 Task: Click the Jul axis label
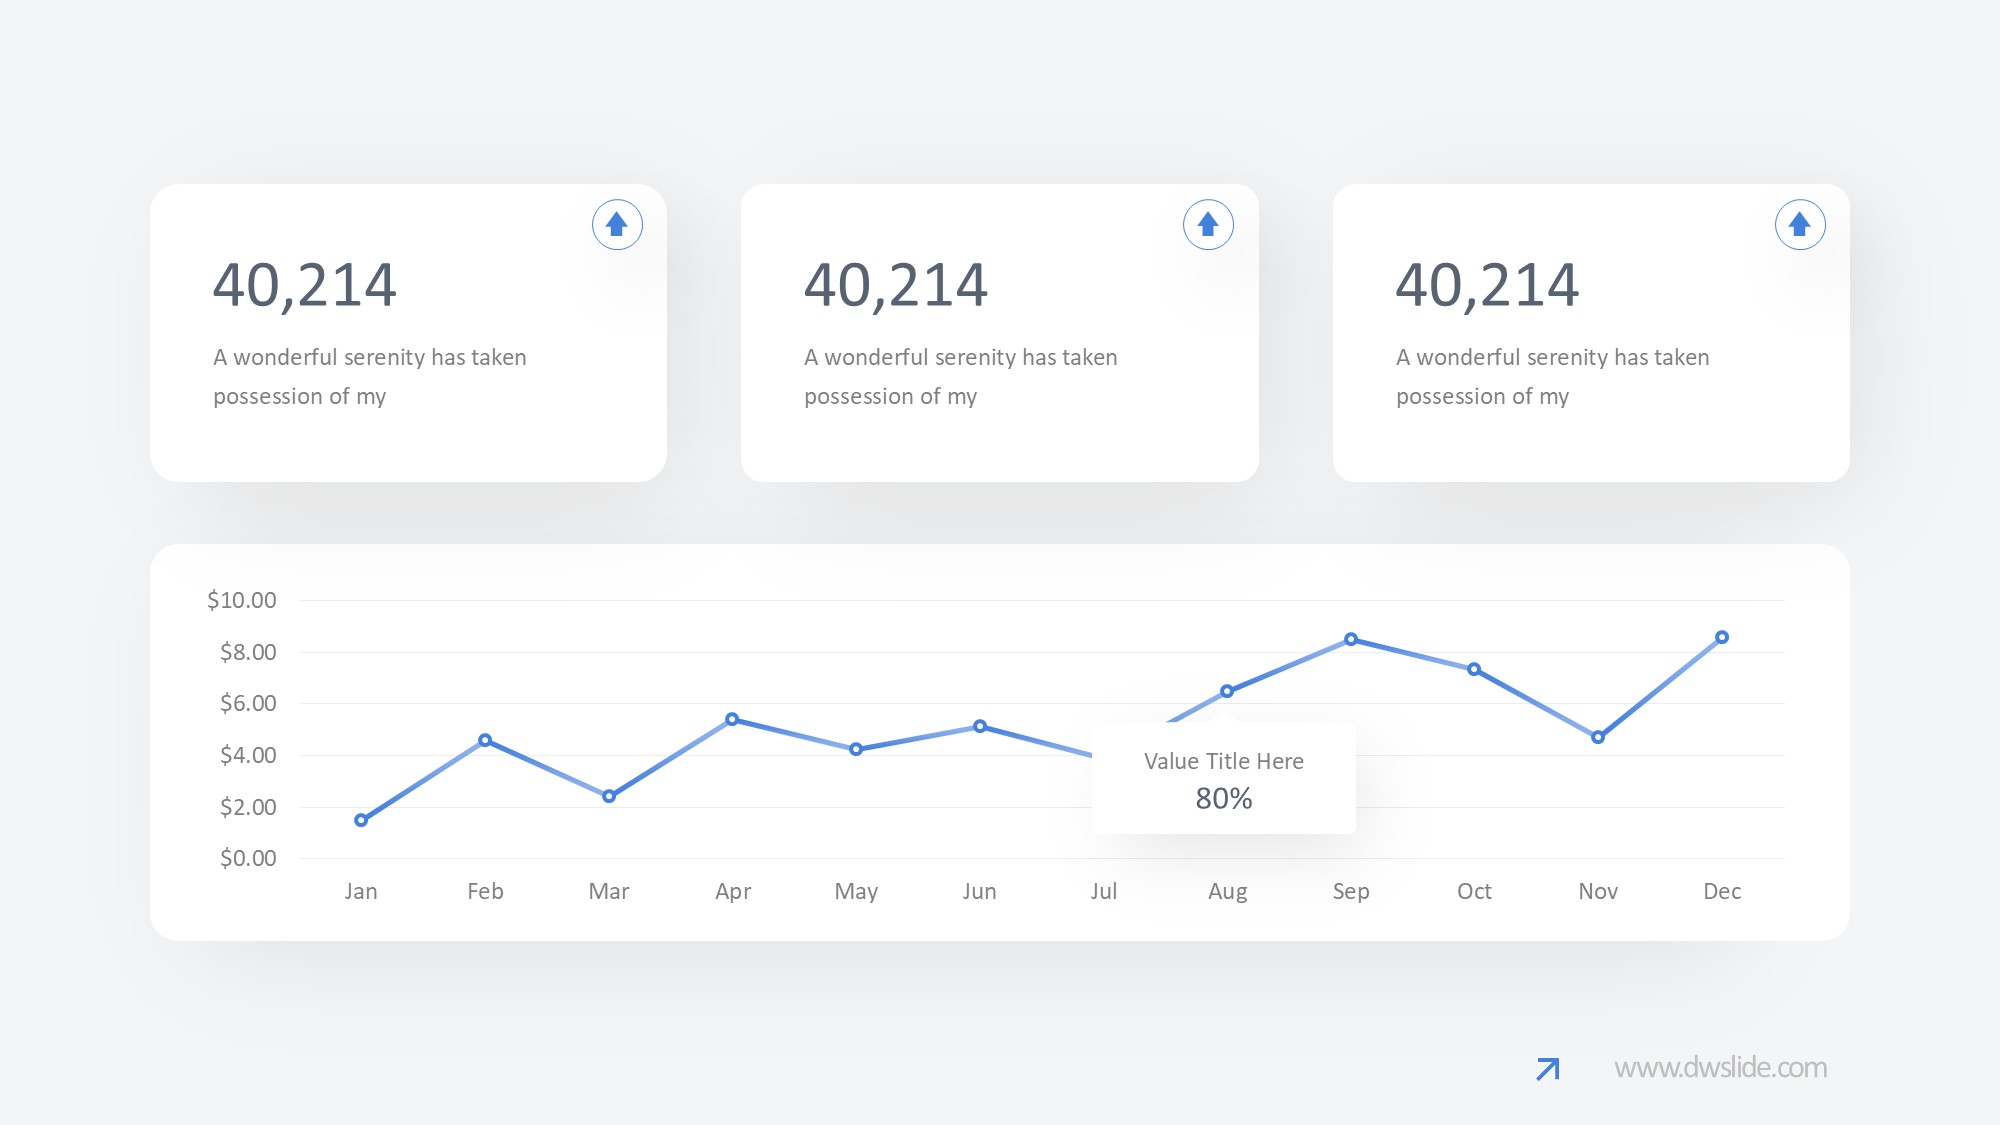1103,891
